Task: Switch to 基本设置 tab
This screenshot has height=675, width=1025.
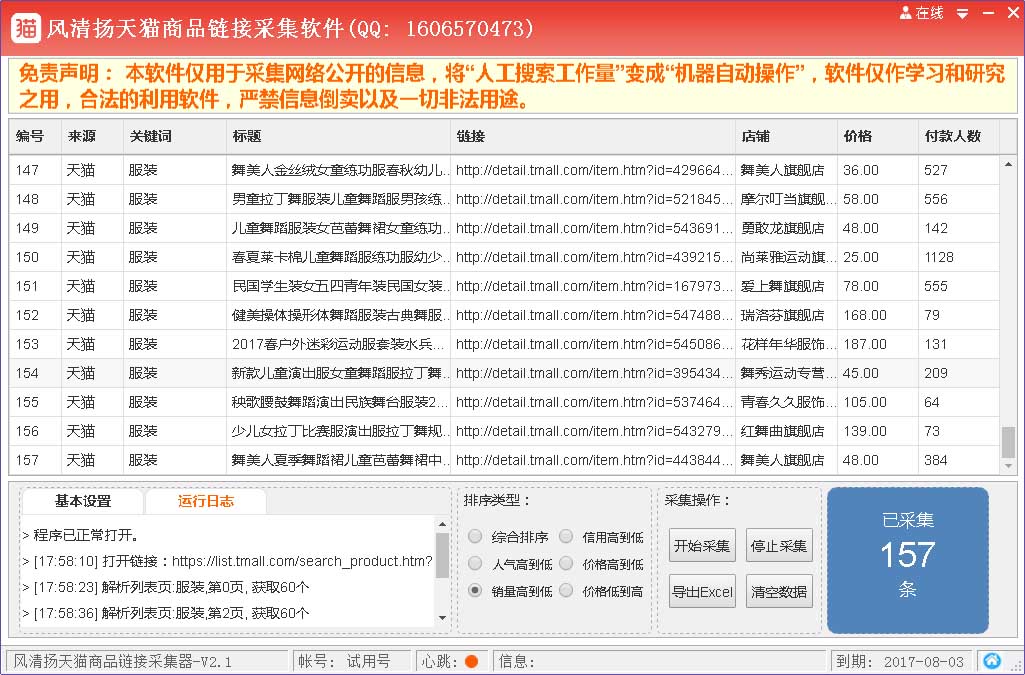Action: click(83, 501)
